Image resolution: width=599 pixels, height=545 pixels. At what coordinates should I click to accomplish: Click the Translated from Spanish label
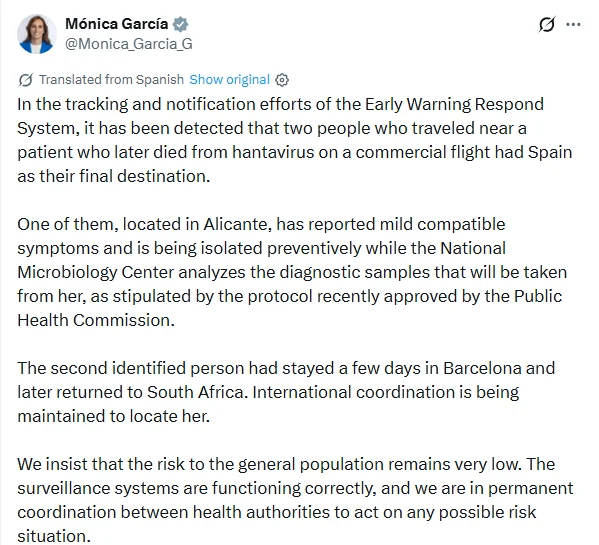111,79
